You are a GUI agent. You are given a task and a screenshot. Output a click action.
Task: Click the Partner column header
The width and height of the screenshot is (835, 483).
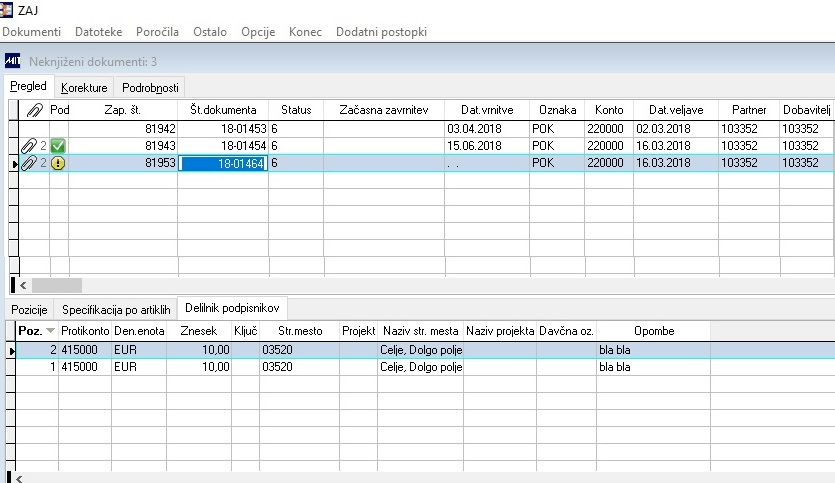coord(749,110)
